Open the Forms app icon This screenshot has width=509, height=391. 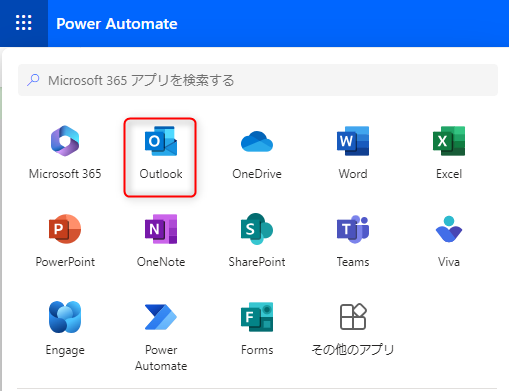[x=257, y=317]
